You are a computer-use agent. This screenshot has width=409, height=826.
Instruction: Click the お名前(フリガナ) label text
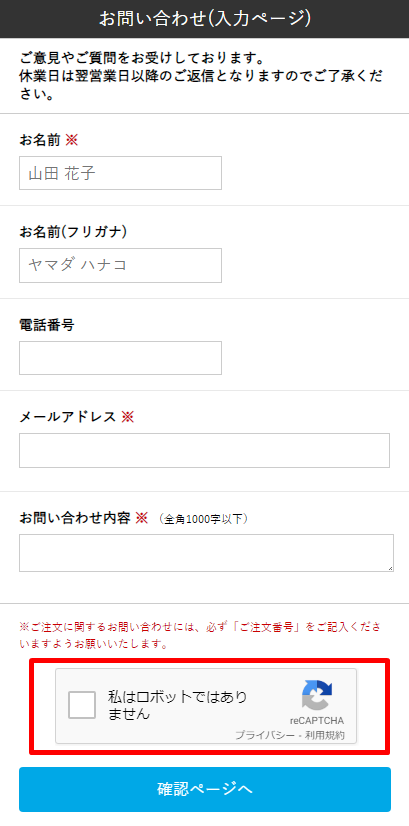click(x=73, y=232)
